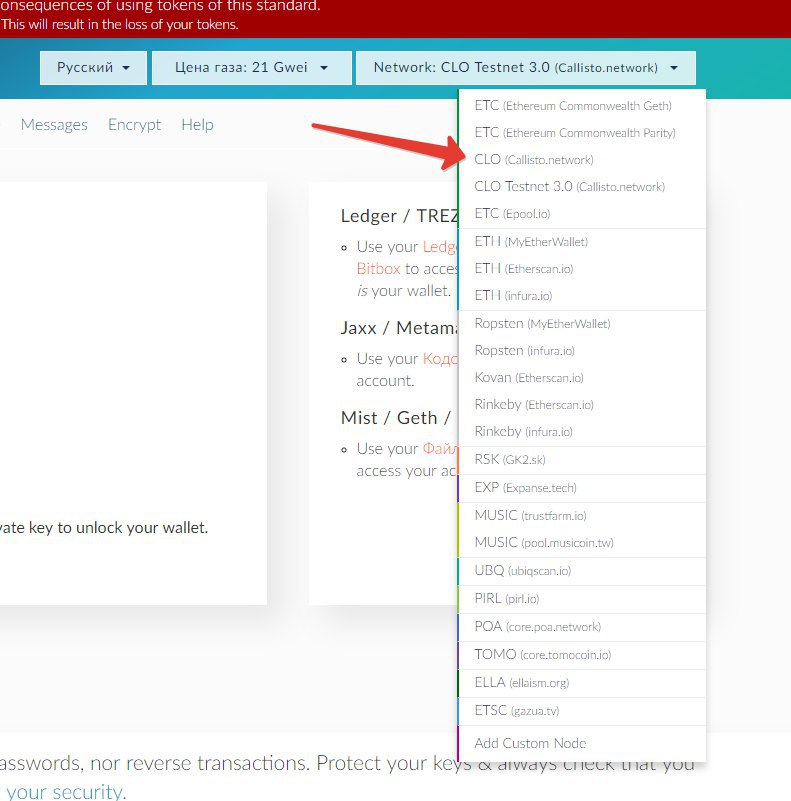This screenshot has height=801, width=791.
Task: Select MUSIC (pool.musicoin.tw) network
Action: [582, 543]
